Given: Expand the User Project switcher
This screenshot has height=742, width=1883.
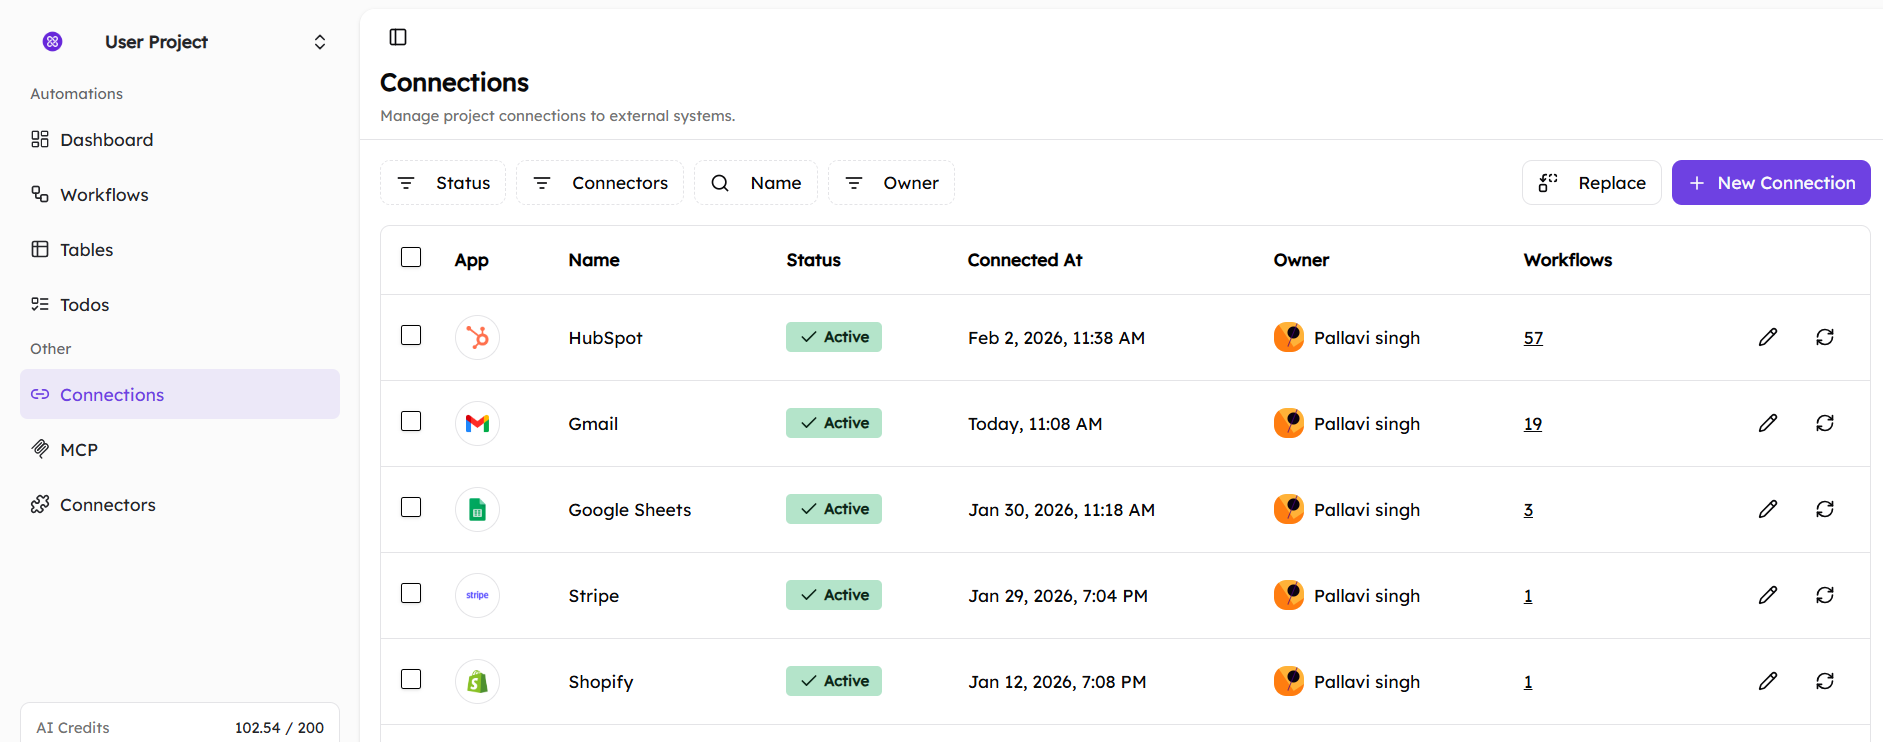Looking at the screenshot, I should point(319,42).
